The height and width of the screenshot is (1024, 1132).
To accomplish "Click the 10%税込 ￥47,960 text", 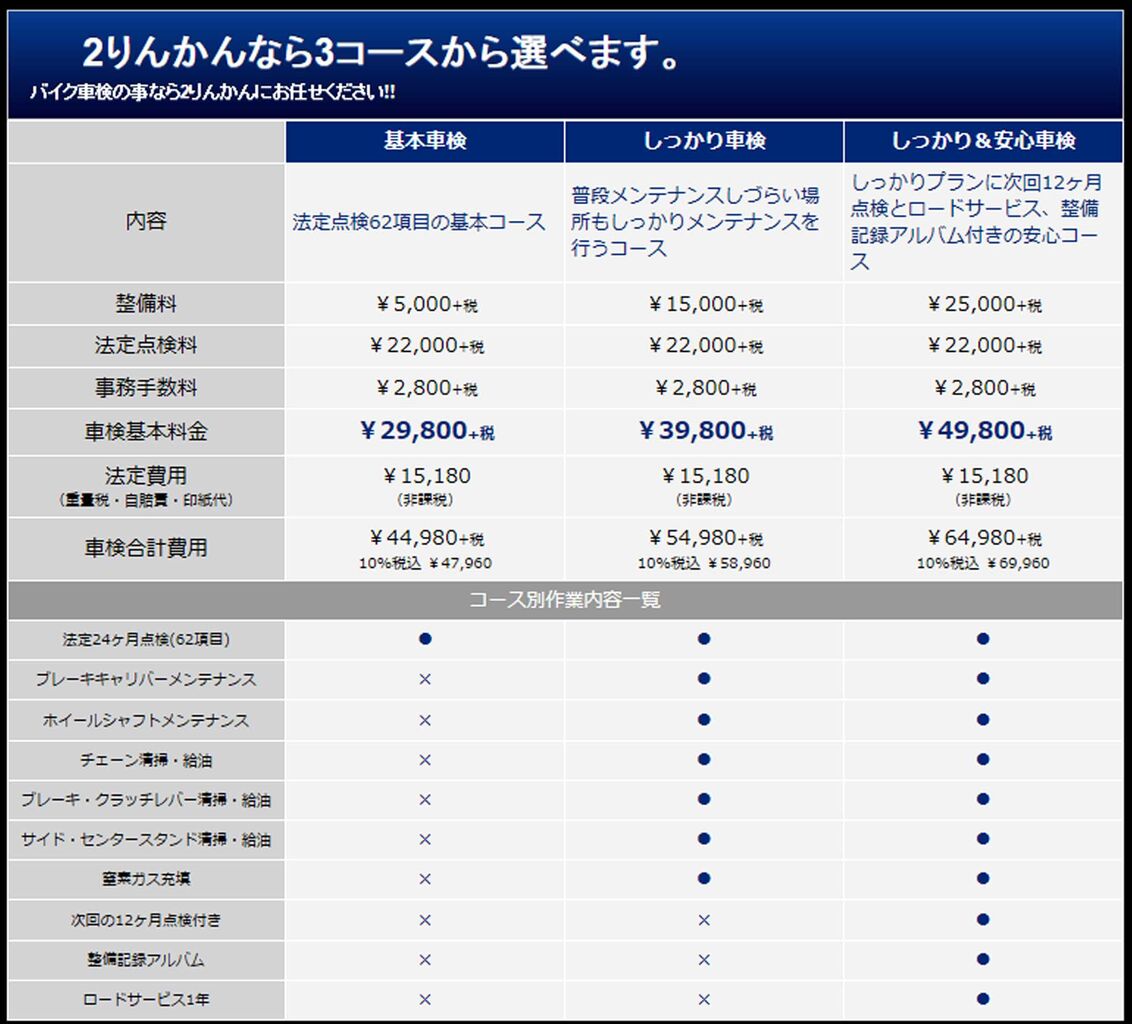I will [425, 563].
